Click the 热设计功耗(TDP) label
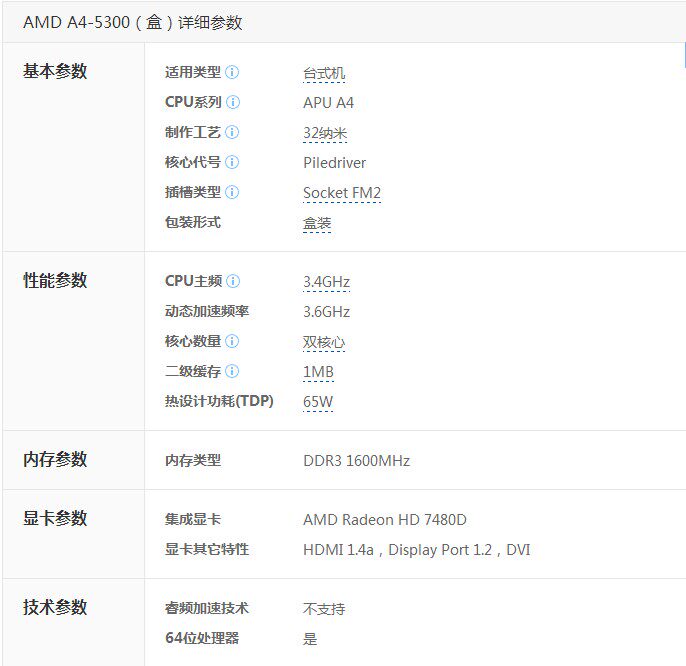The image size is (686, 666). (219, 401)
